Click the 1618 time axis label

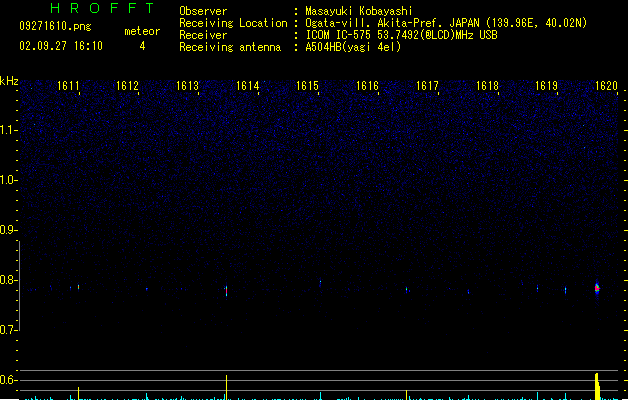487,86
